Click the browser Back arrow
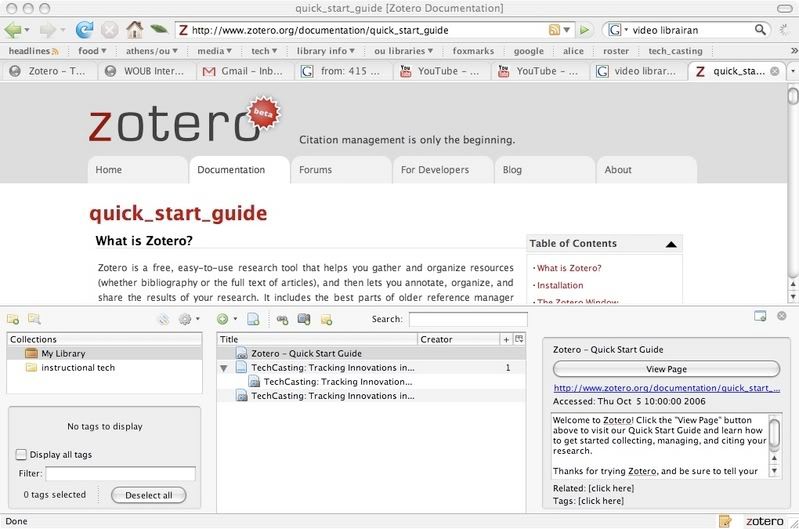The height and width of the screenshot is (529, 799). (x=13, y=30)
